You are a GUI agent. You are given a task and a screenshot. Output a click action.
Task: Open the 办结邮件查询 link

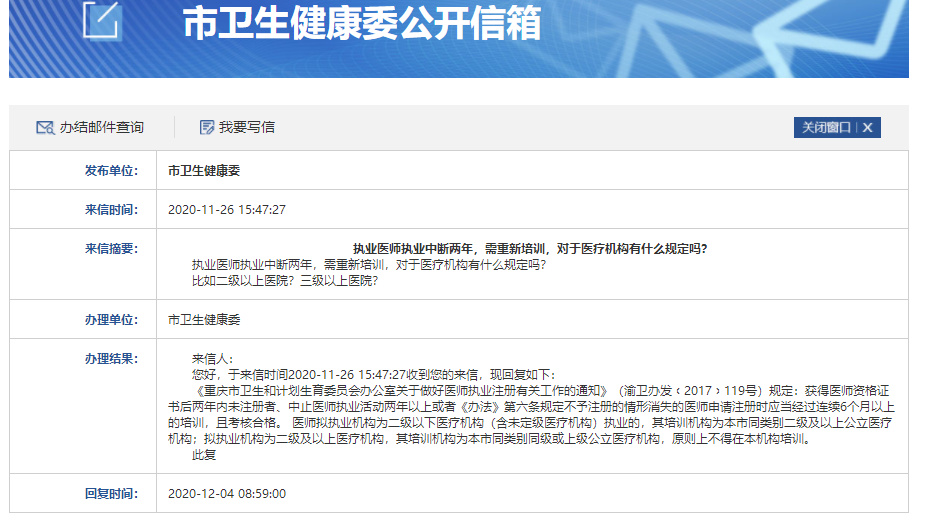click(101, 127)
